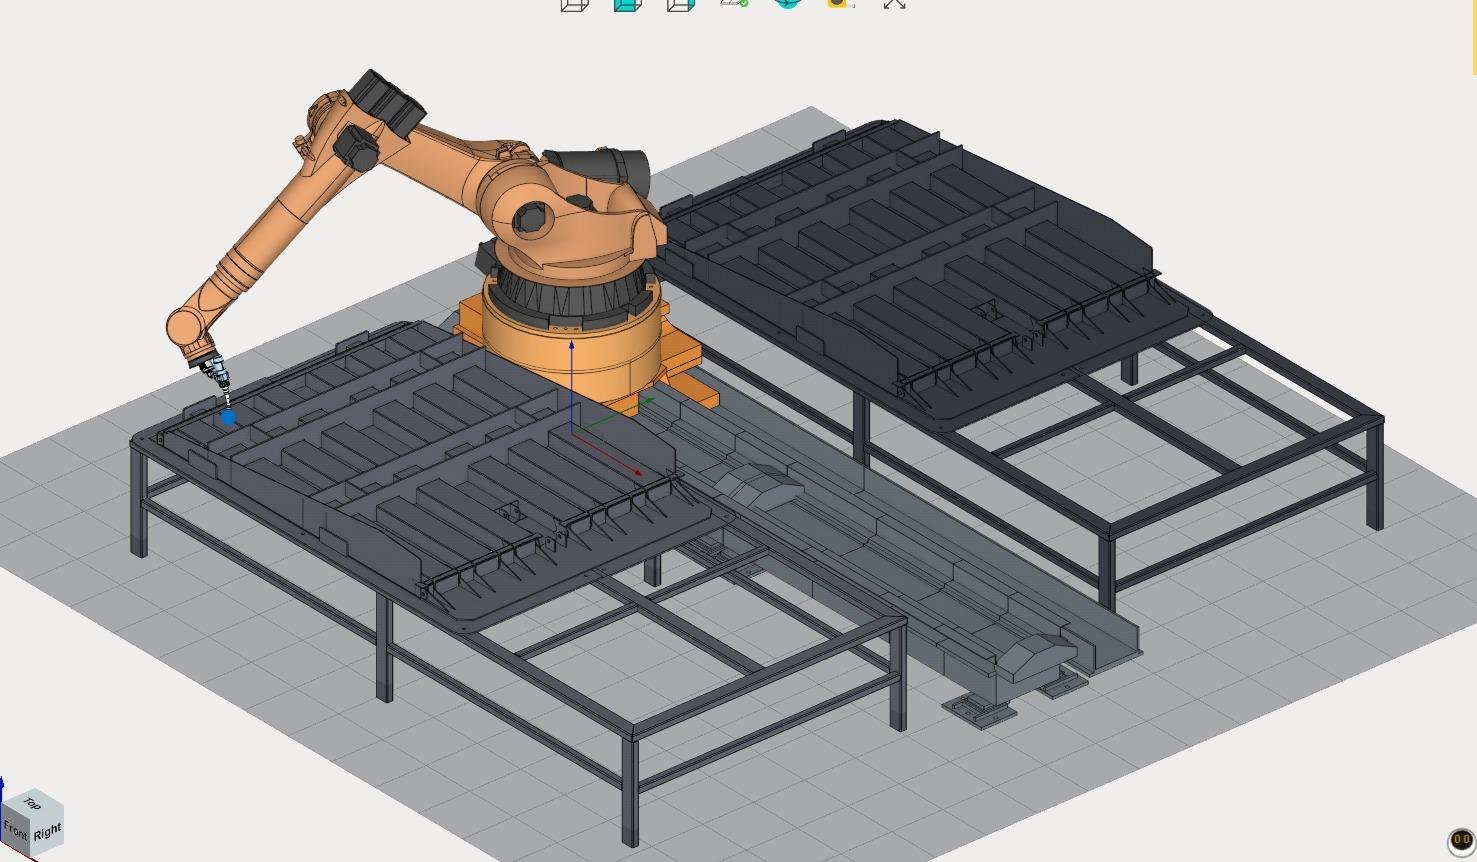Screen dimensions: 1477x862
Task: Click the Top face of the view cube
Action: click(x=32, y=804)
